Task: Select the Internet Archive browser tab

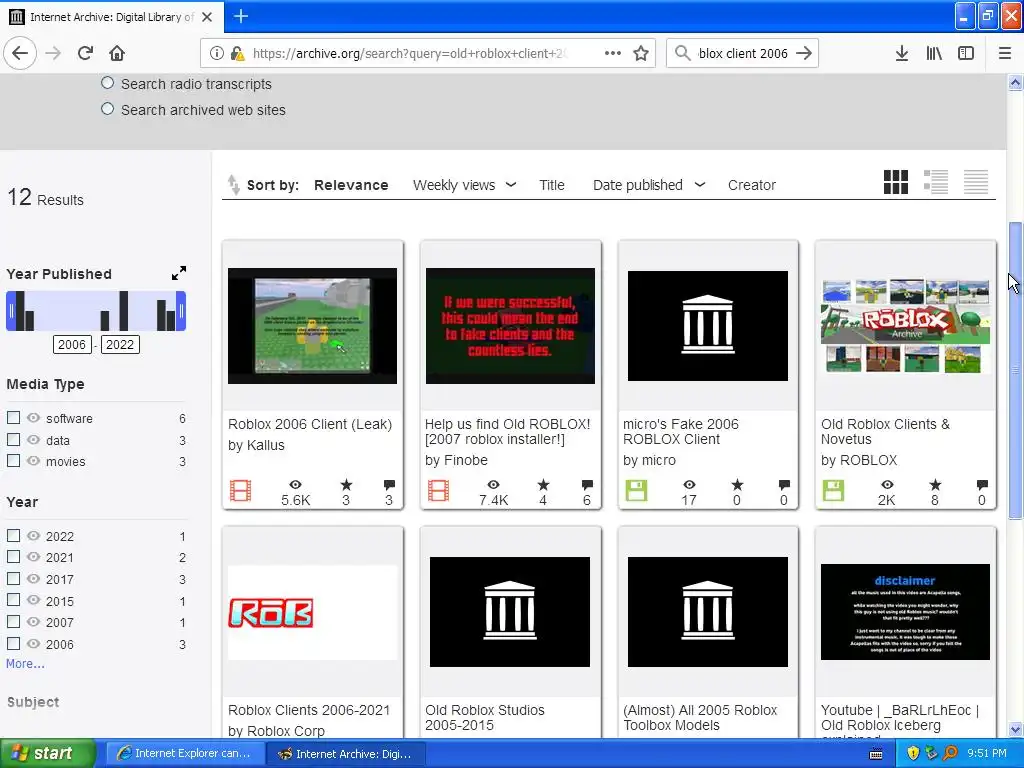Action: coord(112,17)
